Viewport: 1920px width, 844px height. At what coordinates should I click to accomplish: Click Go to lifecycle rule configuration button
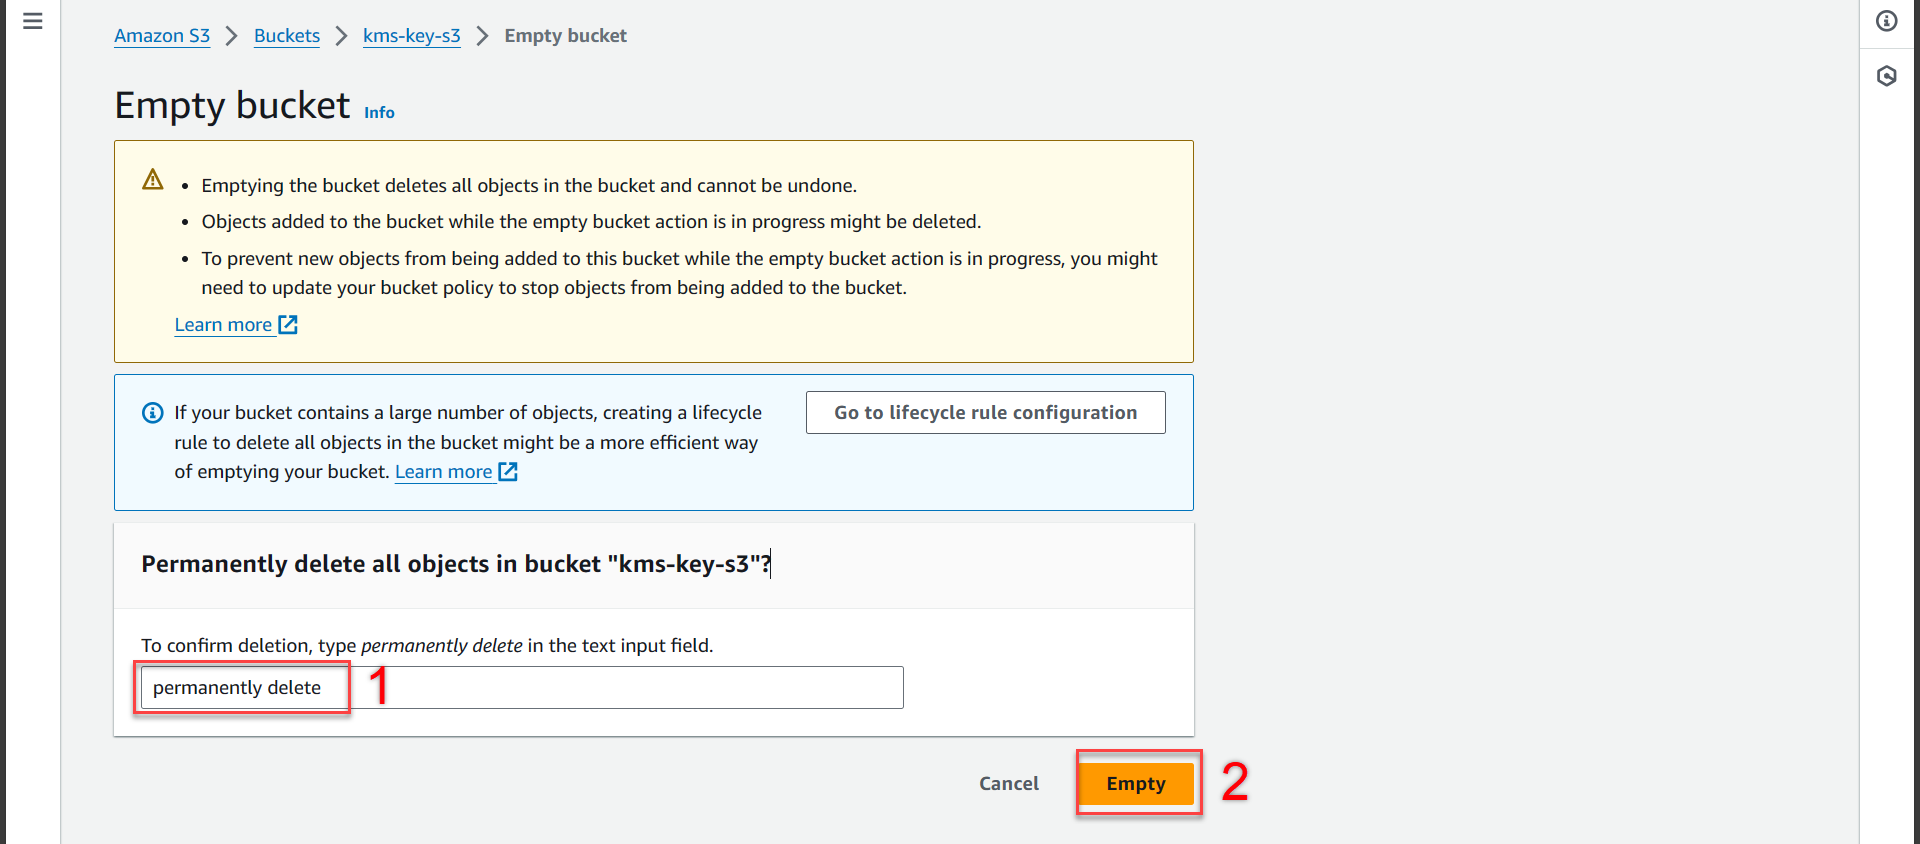[986, 413]
